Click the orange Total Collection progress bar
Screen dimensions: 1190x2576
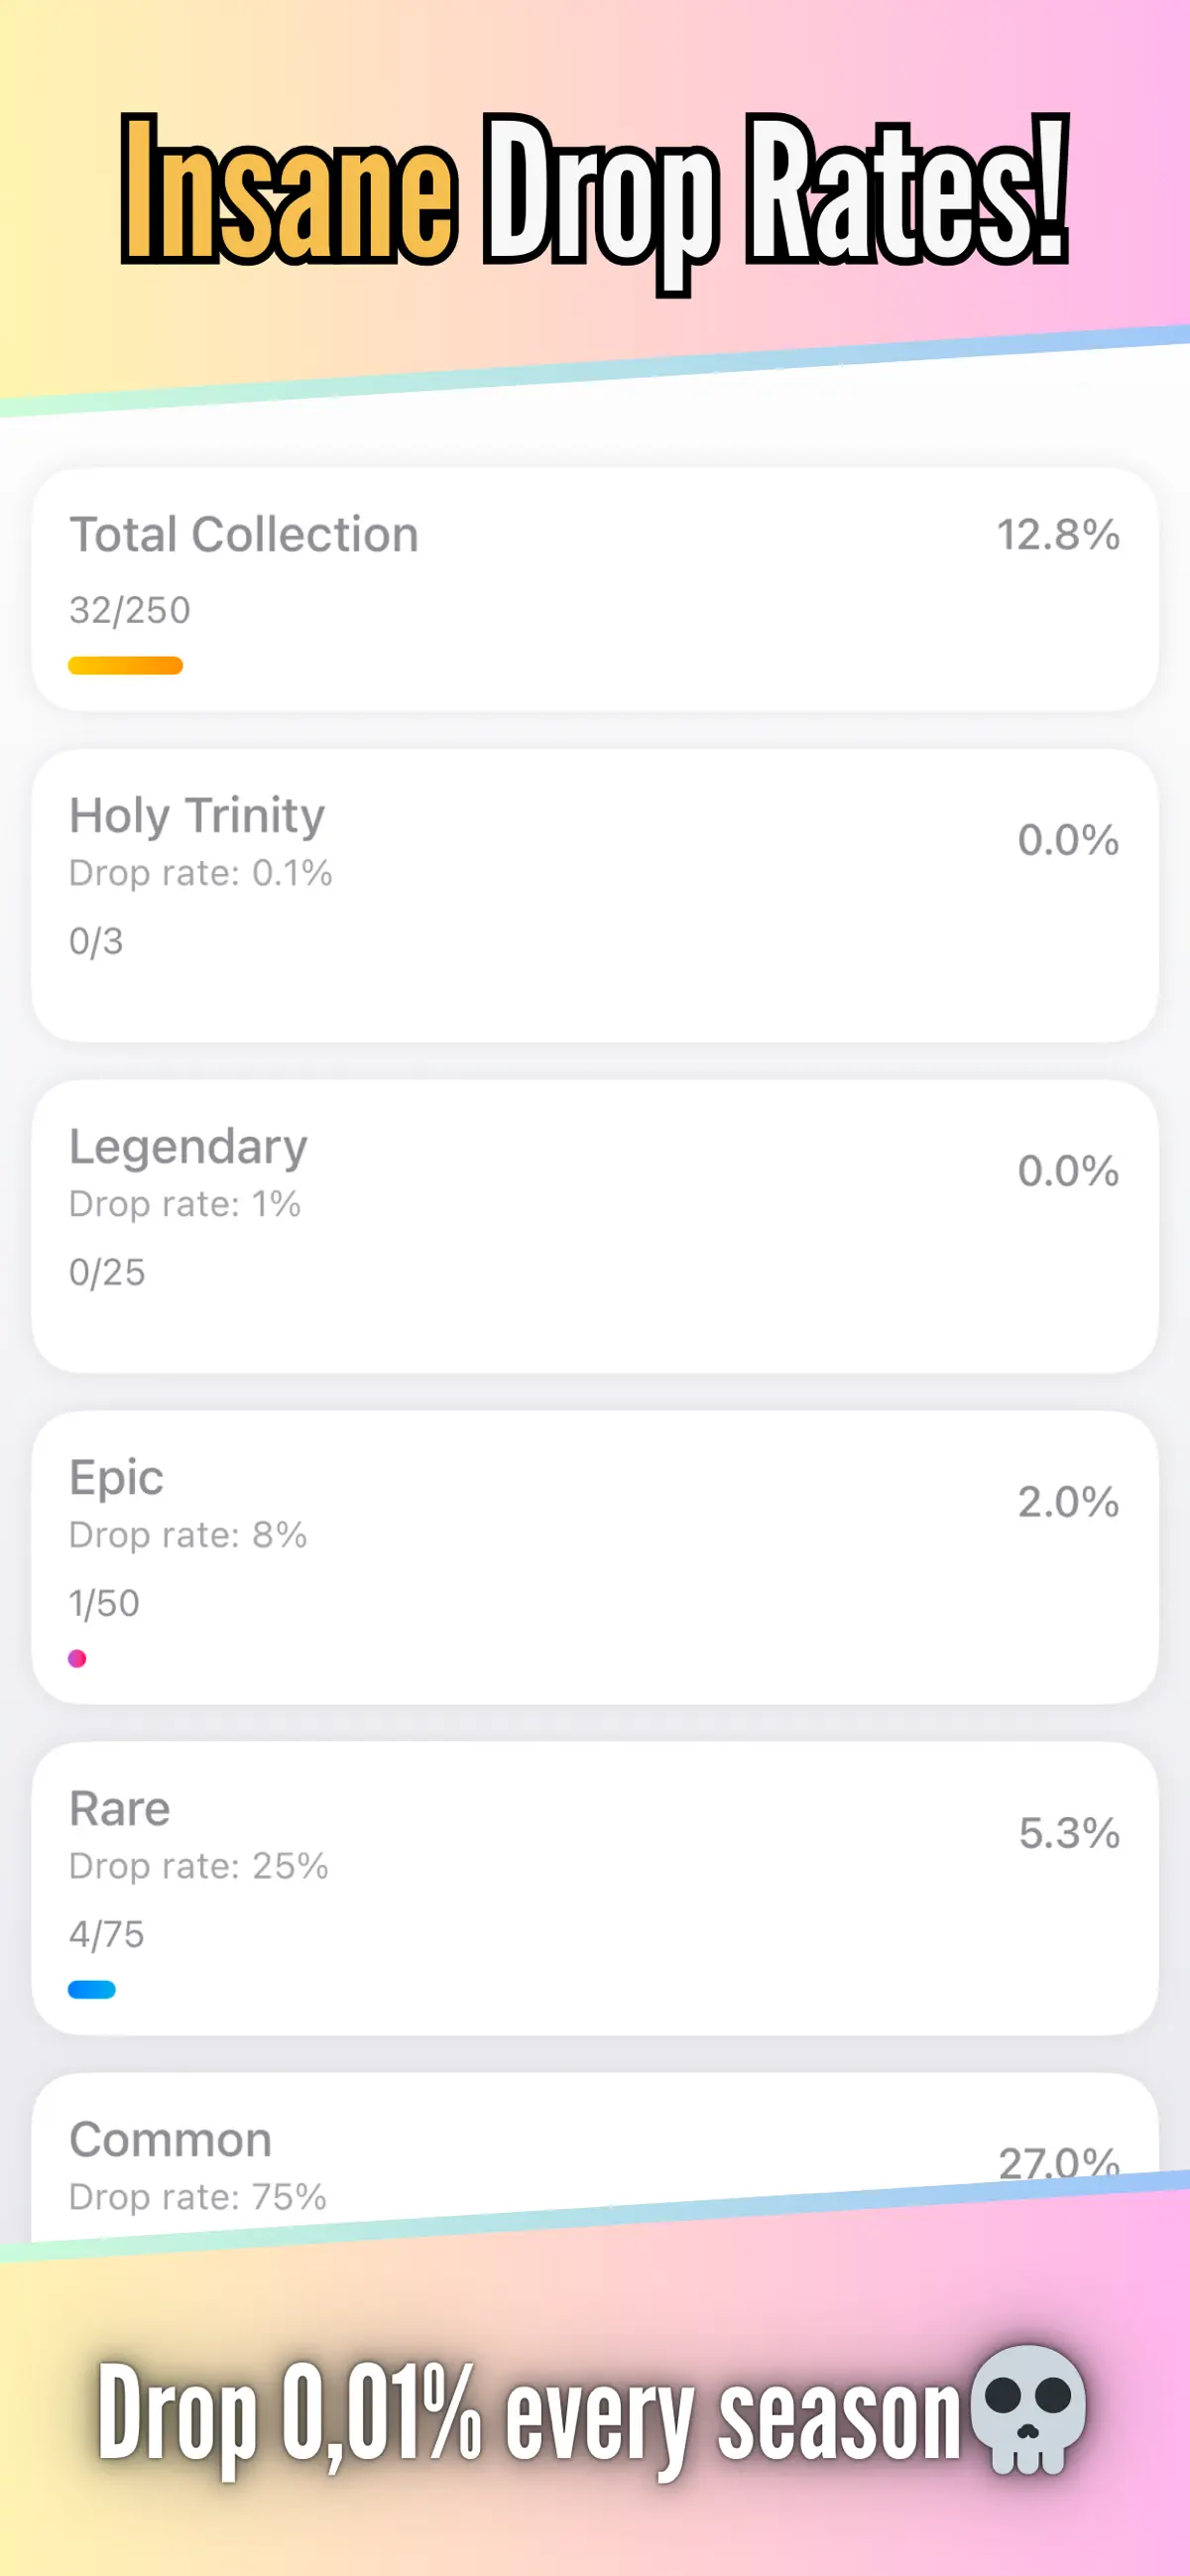[x=125, y=666]
